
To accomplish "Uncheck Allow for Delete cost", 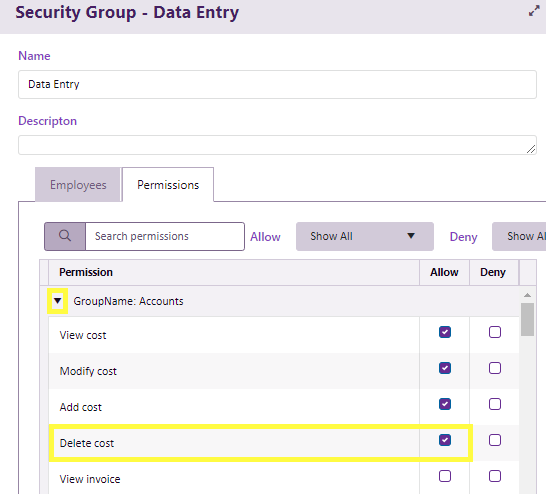I will pyautogui.click(x=445, y=440).
